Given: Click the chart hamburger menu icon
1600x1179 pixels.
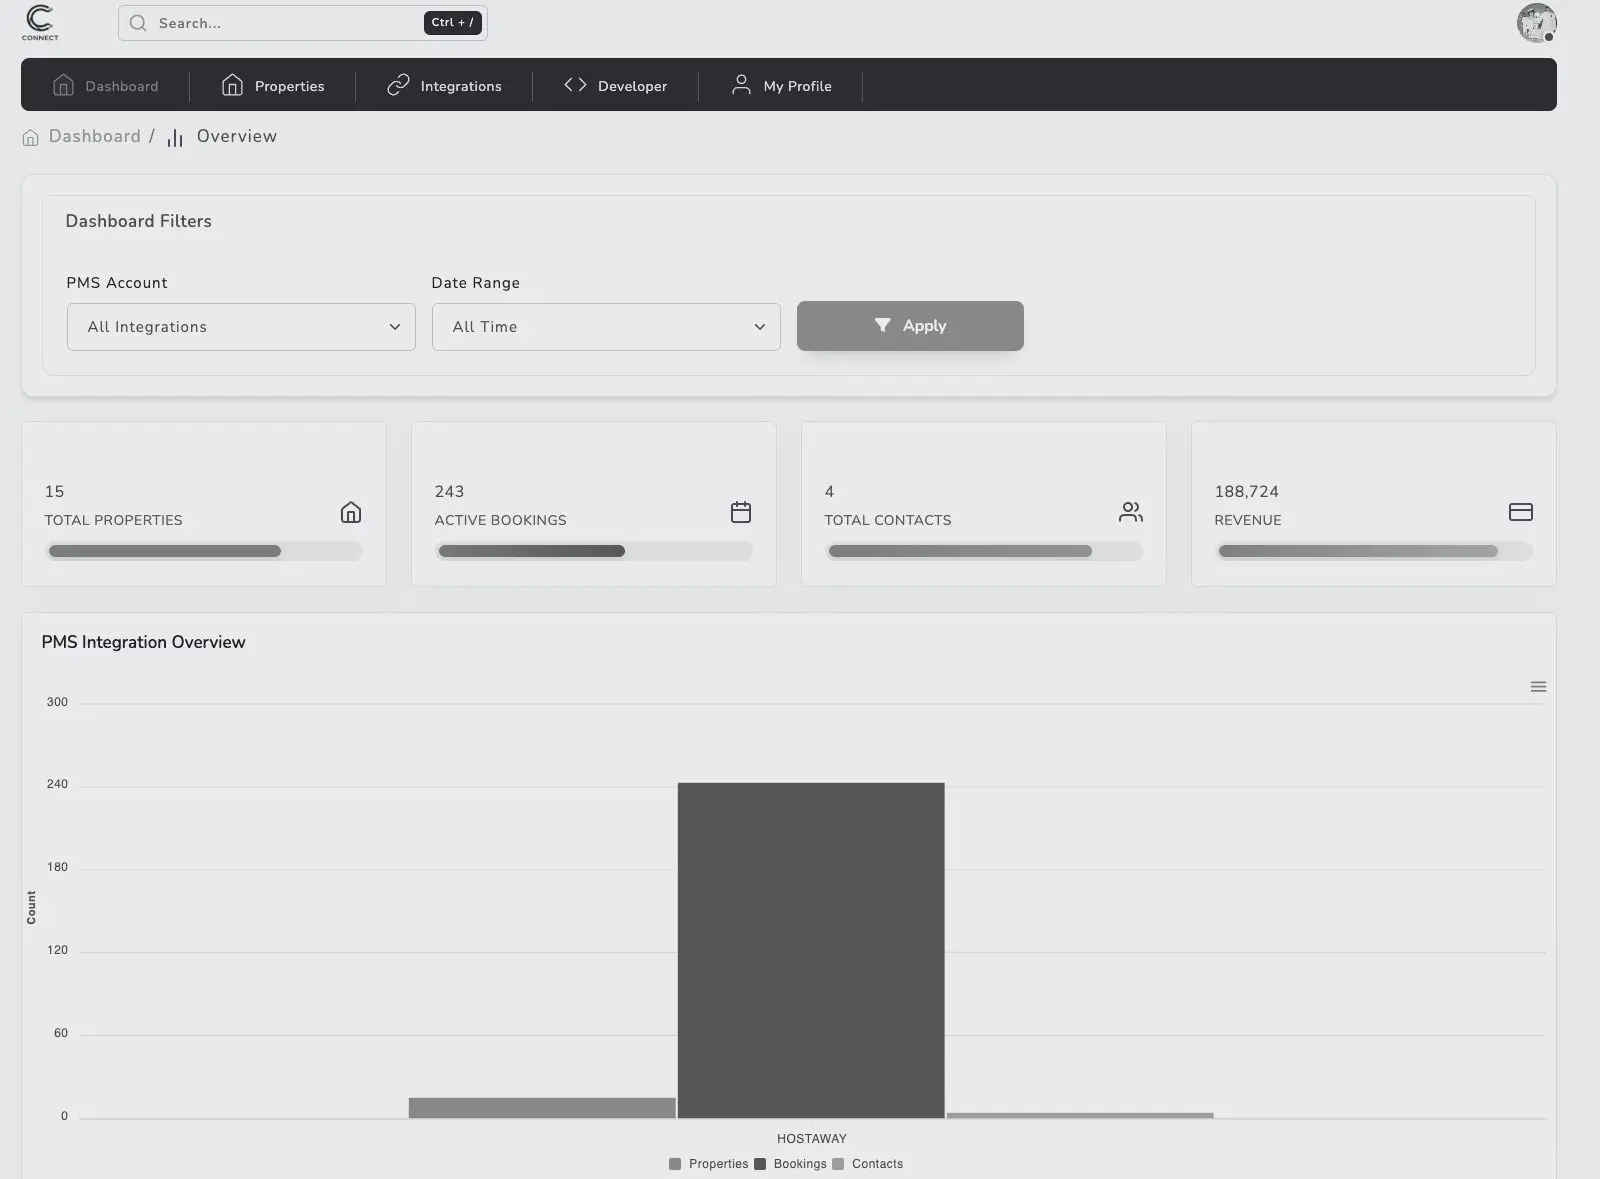Looking at the screenshot, I should pos(1538,687).
